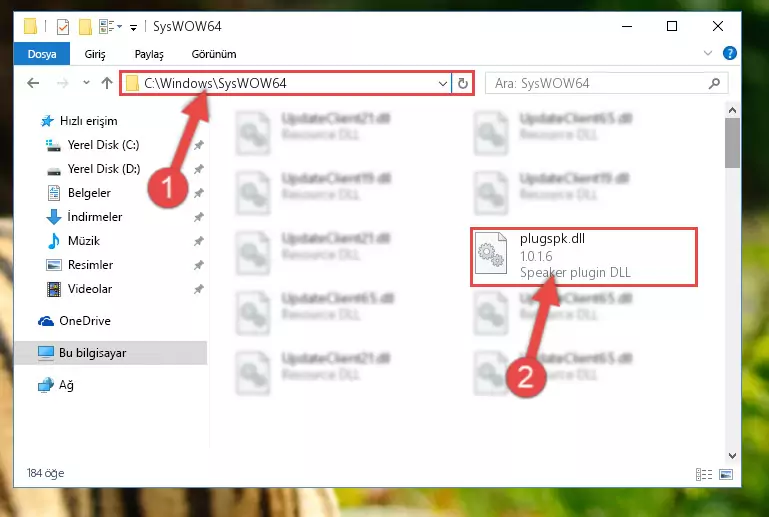Click the scrollbar down arrow
This screenshot has width=769, height=517.
click(x=732, y=456)
